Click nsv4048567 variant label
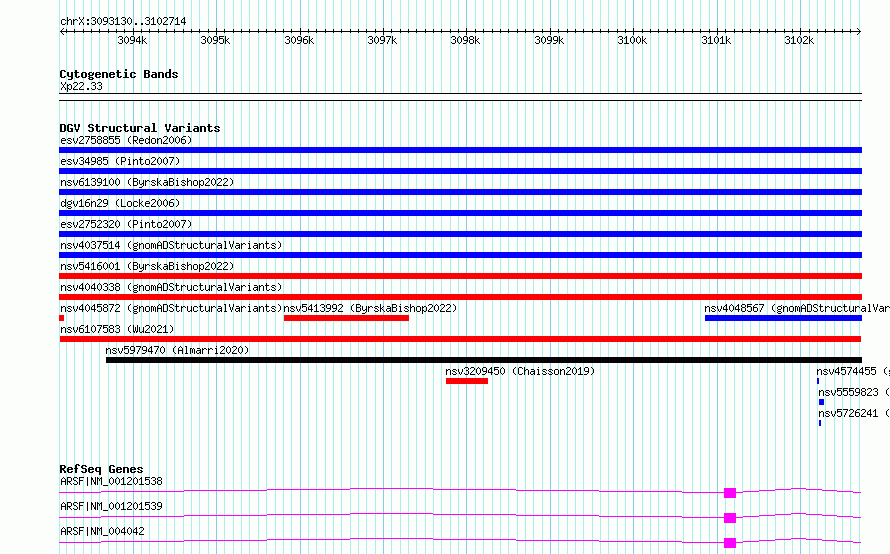This screenshot has width=890, height=554. pyautogui.click(x=797, y=308)
